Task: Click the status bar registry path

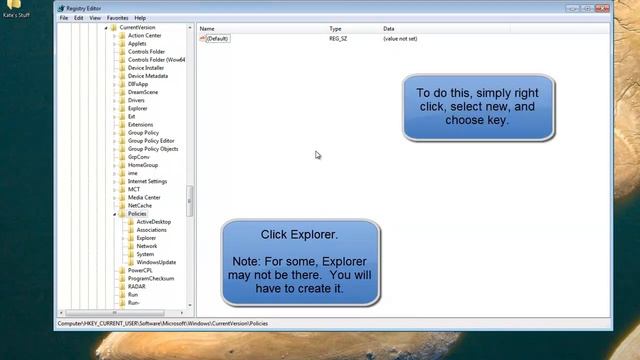Action: (x=162, y=323)
